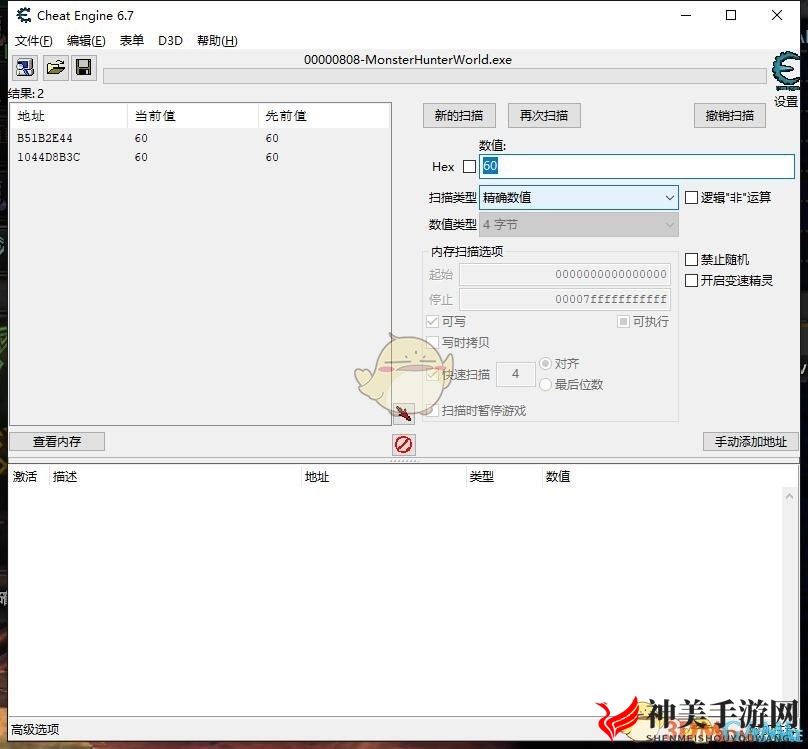Select address B51B2E44 in results
This screenshot has width=808, height=749.
pyautogui.click(x=44, y=138)
